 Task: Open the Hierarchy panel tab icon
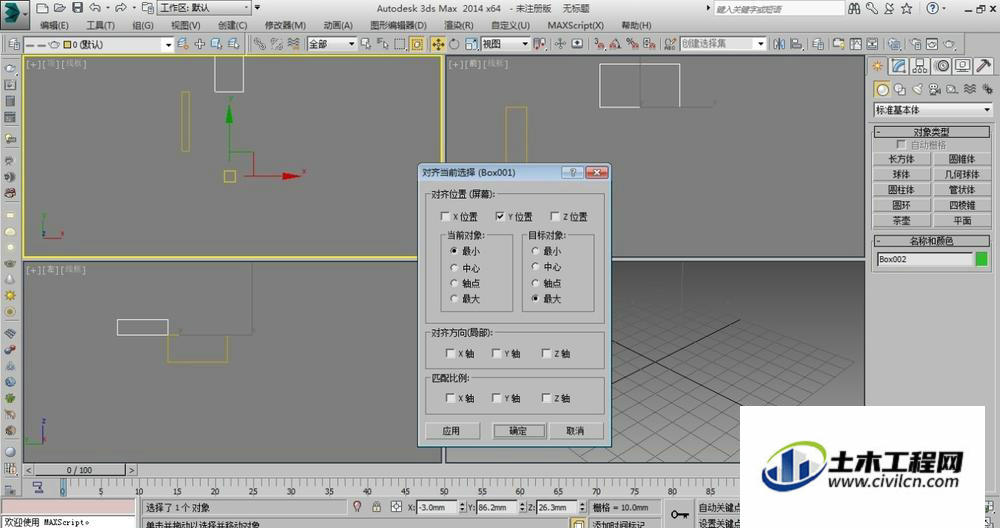point(920,66)
